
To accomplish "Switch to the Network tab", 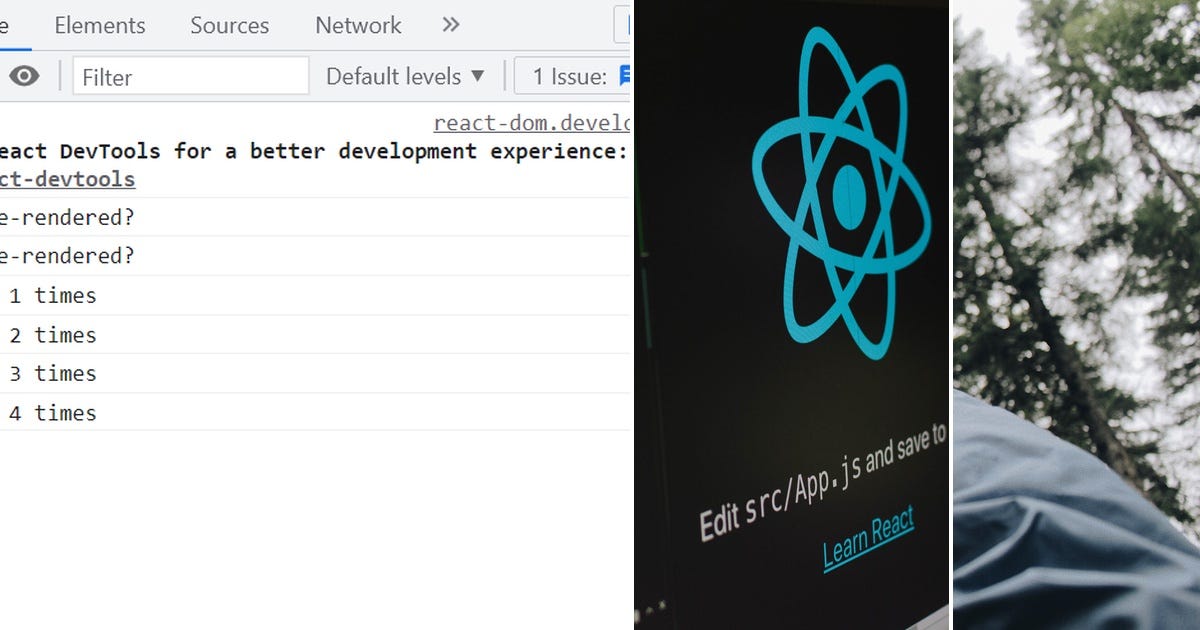I will tap(357, 25).
